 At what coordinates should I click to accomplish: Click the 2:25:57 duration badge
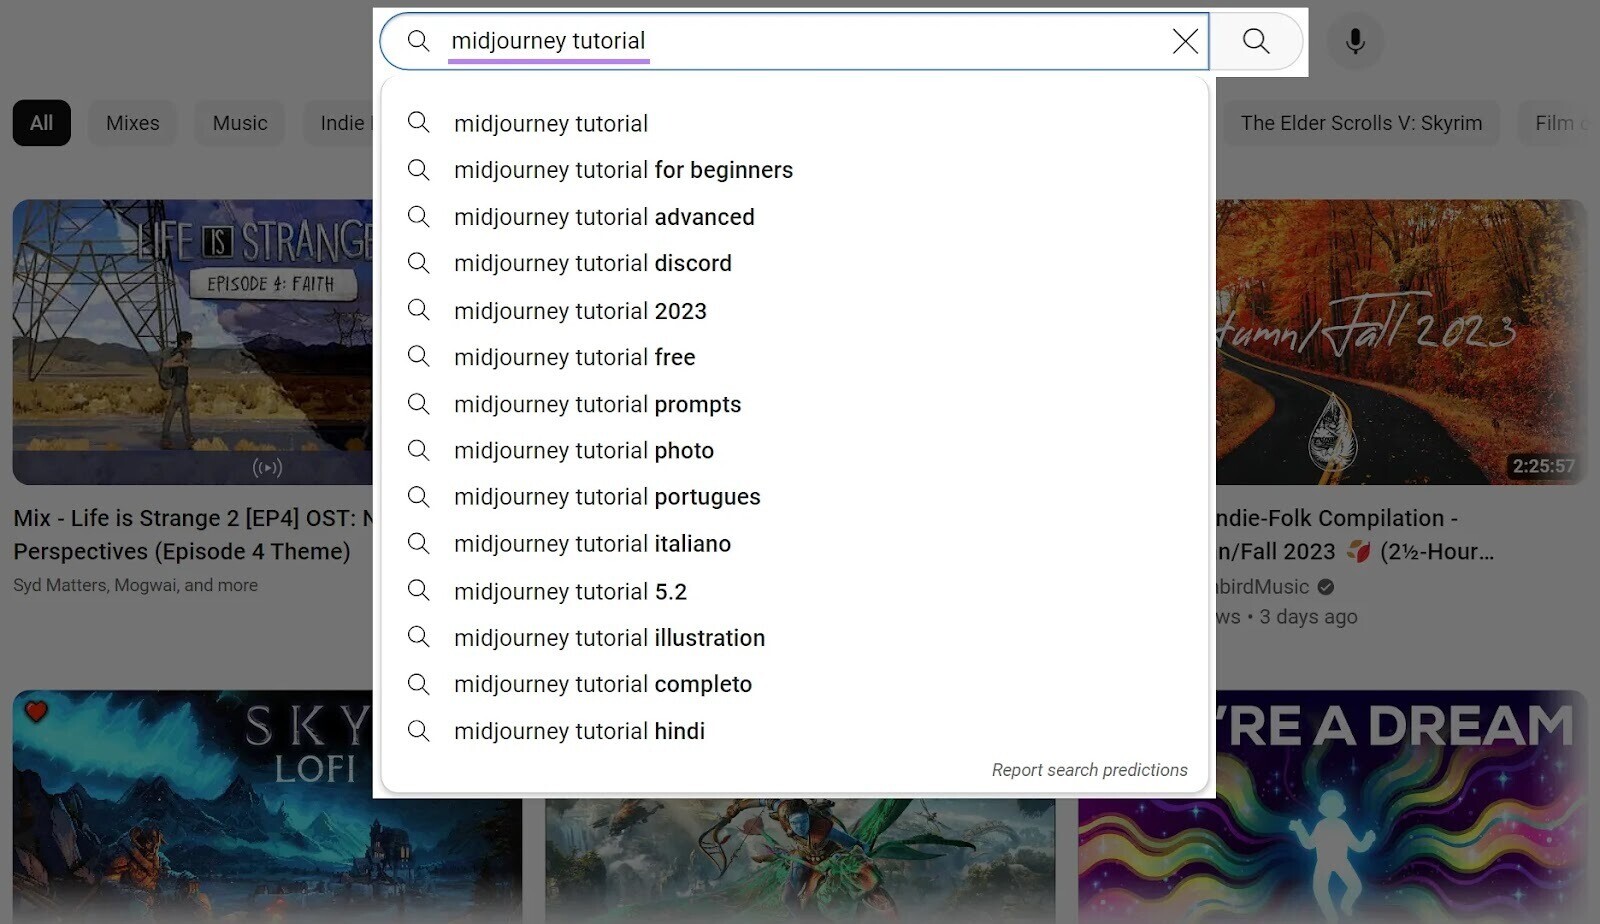[x=1541, y=466]
